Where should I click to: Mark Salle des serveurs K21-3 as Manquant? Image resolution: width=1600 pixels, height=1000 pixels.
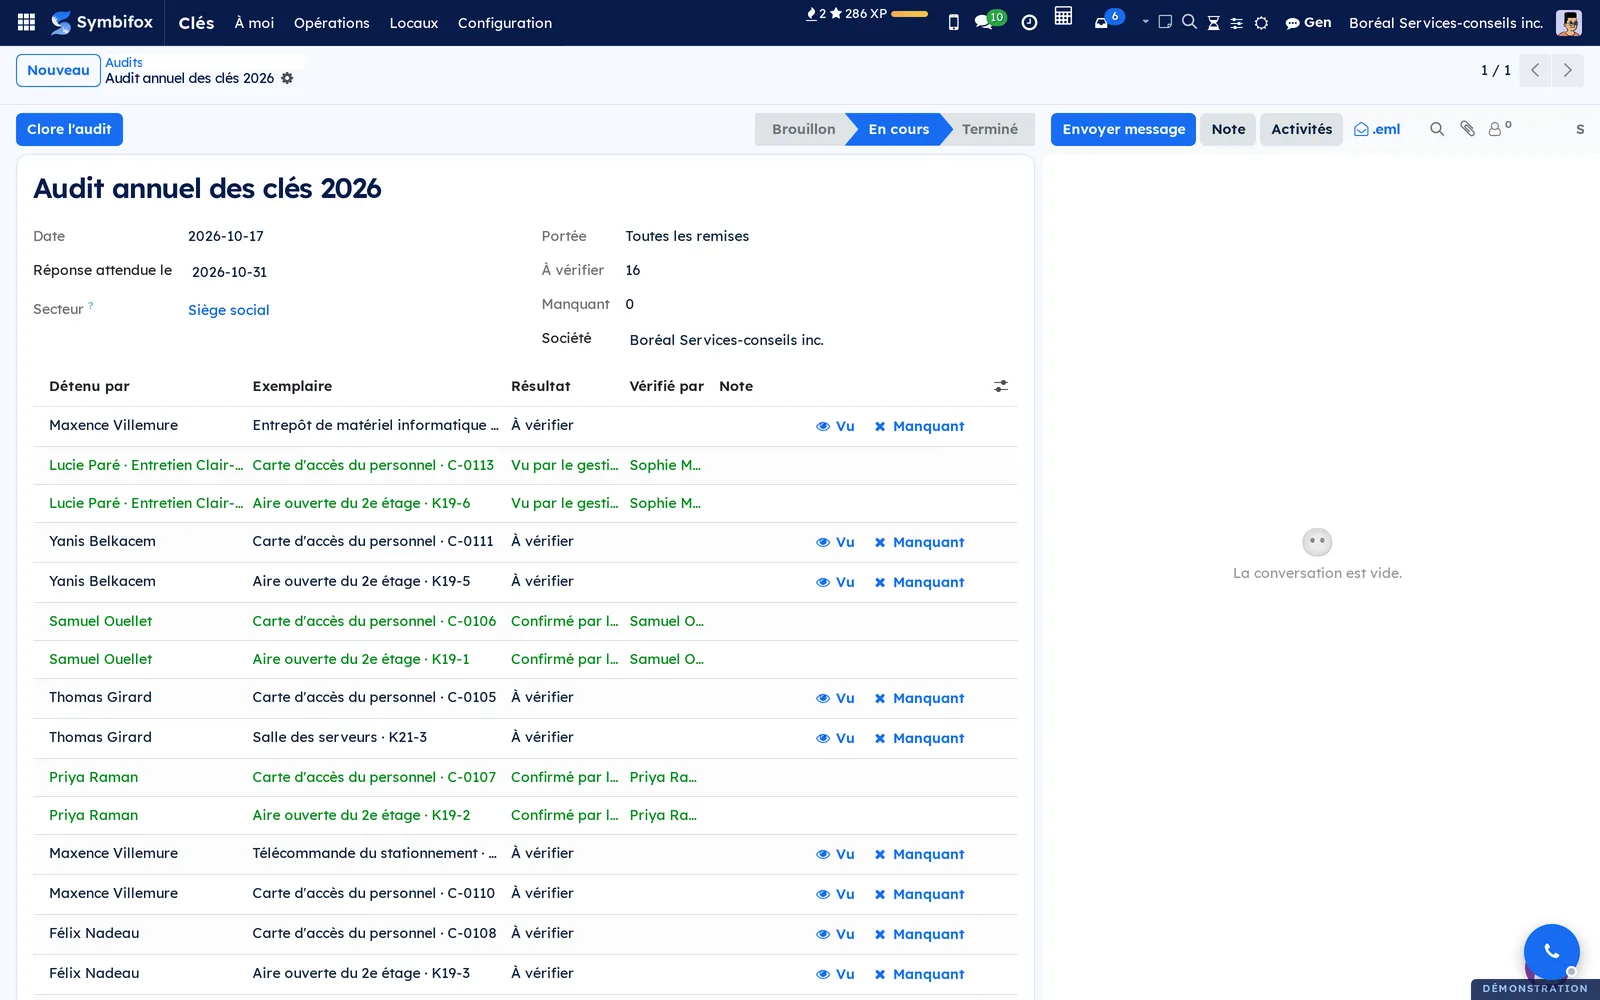[919, 738]
